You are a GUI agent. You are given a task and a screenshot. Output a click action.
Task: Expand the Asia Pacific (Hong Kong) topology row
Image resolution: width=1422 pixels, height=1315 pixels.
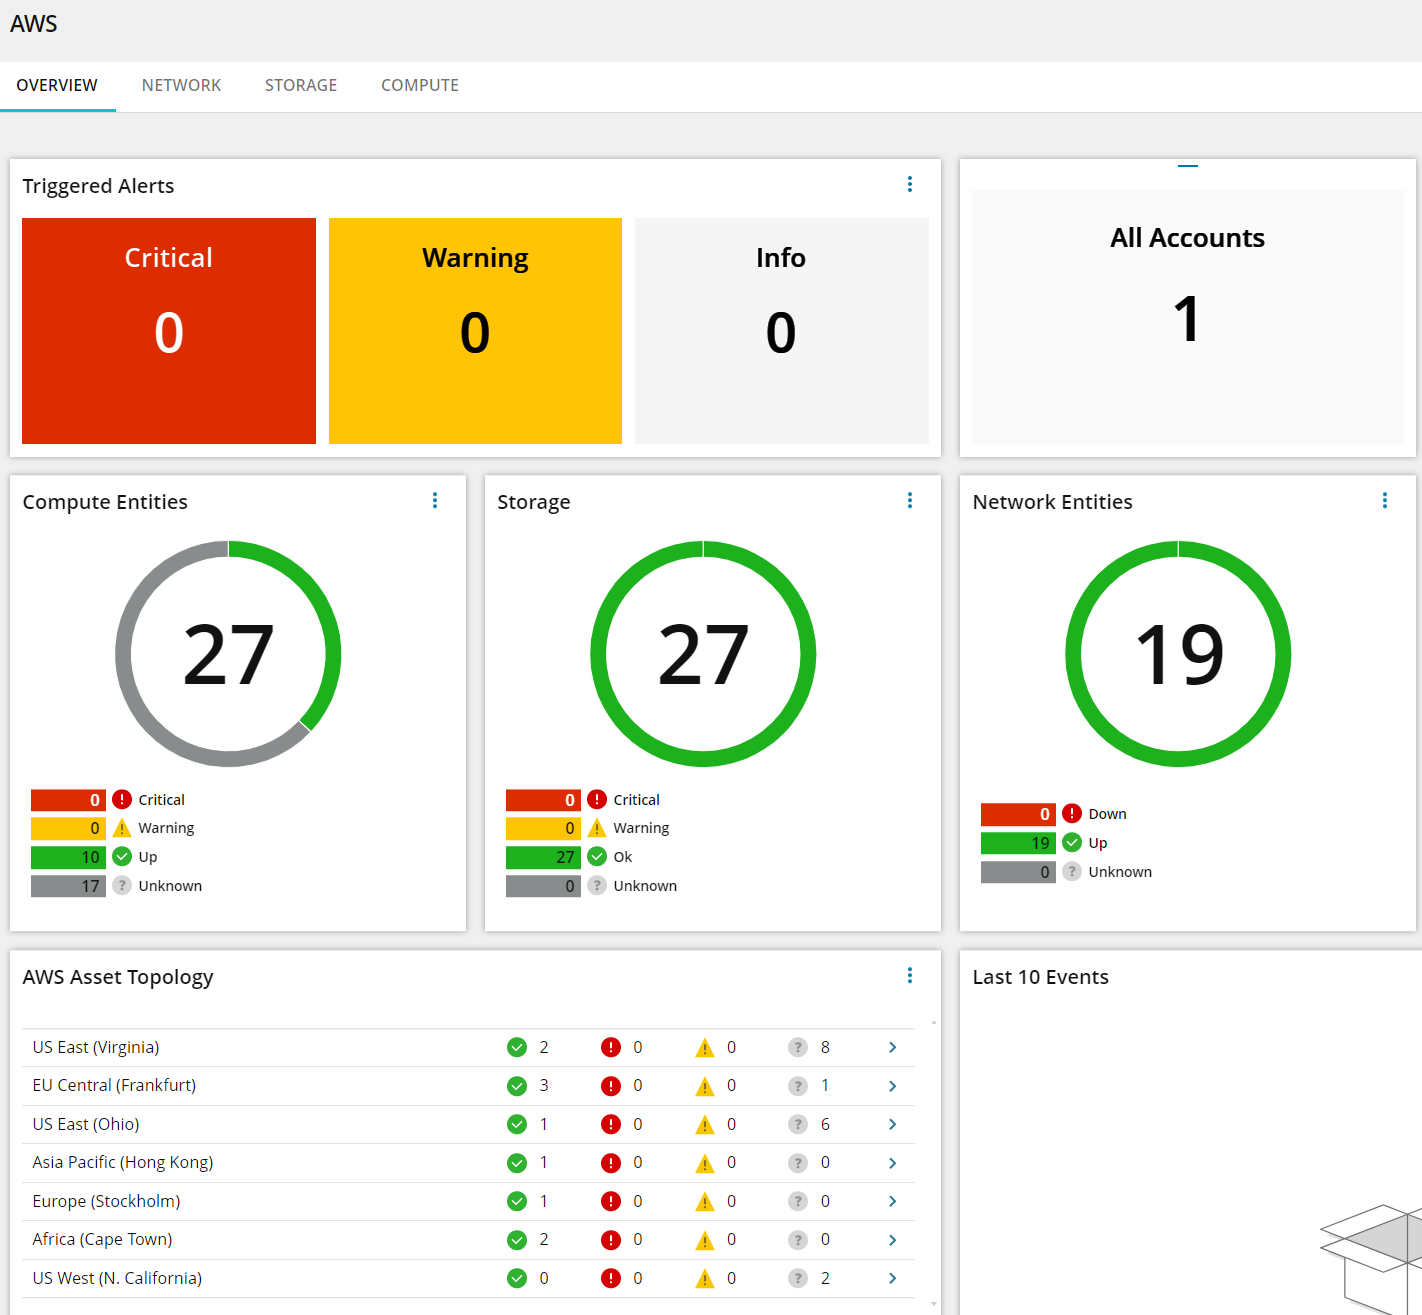tap(893, 1163)
